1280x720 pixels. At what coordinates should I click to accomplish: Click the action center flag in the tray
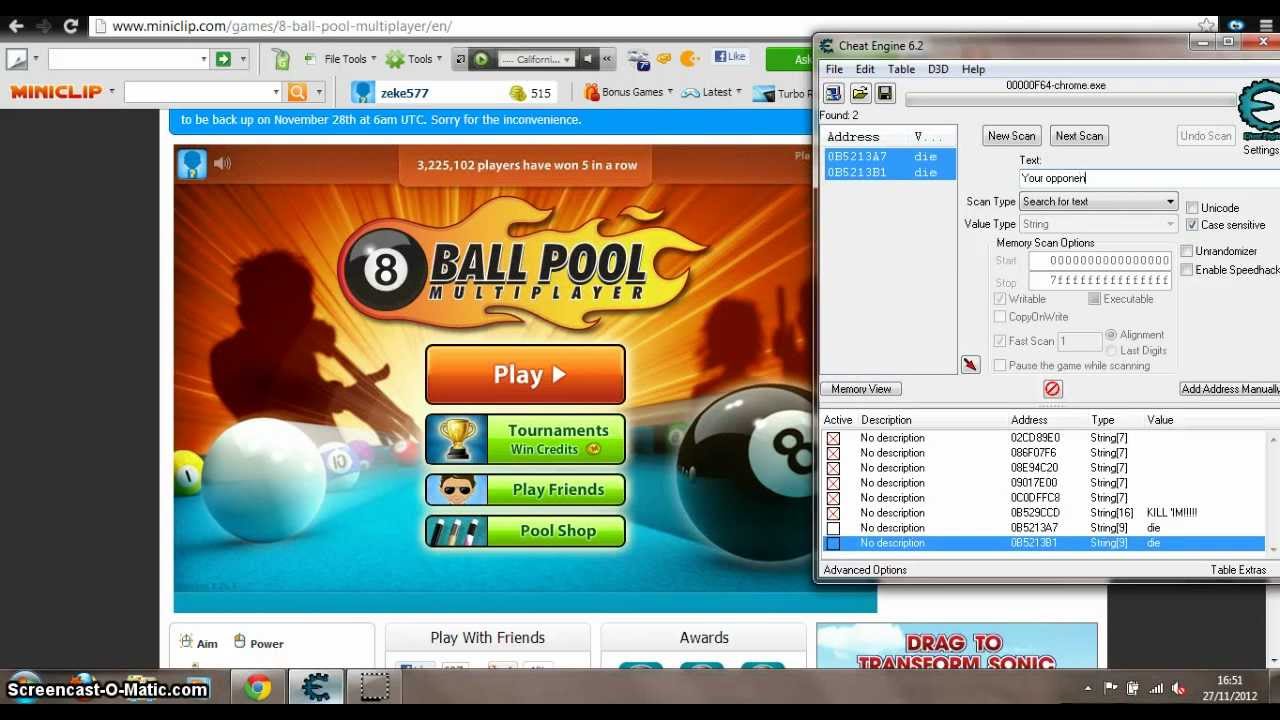click(1111, 688)
